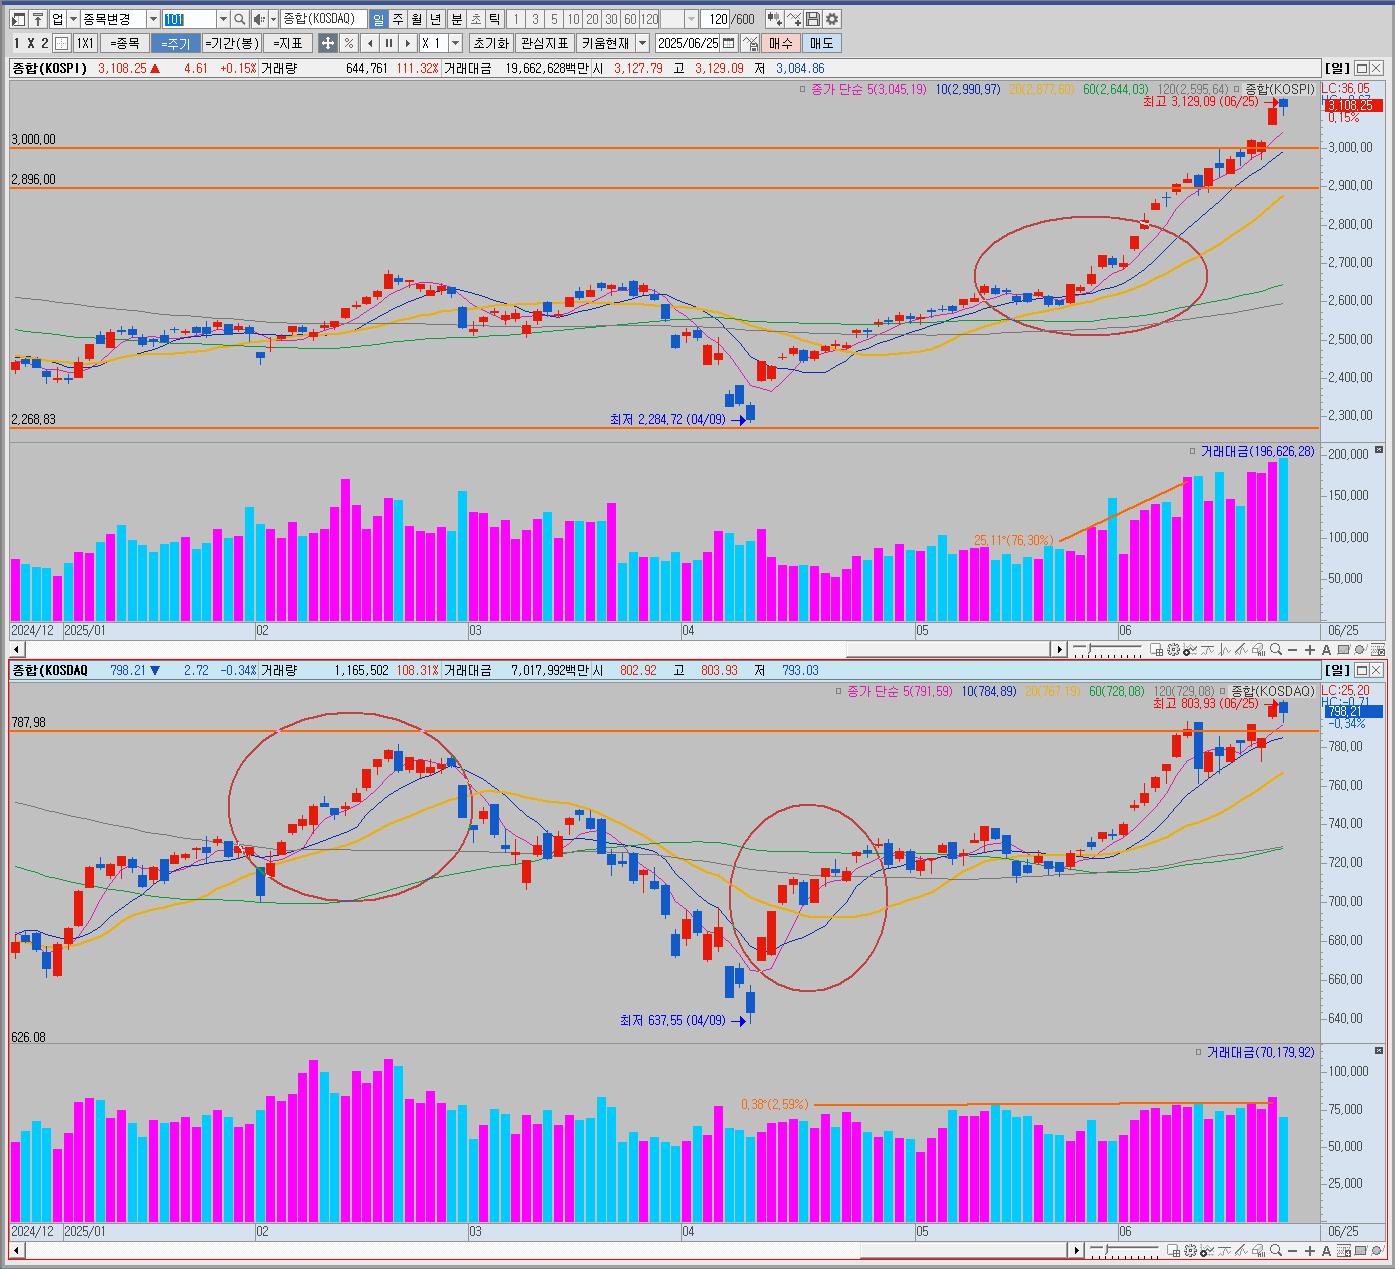Click the =기간(봉) button

[232, 43]
